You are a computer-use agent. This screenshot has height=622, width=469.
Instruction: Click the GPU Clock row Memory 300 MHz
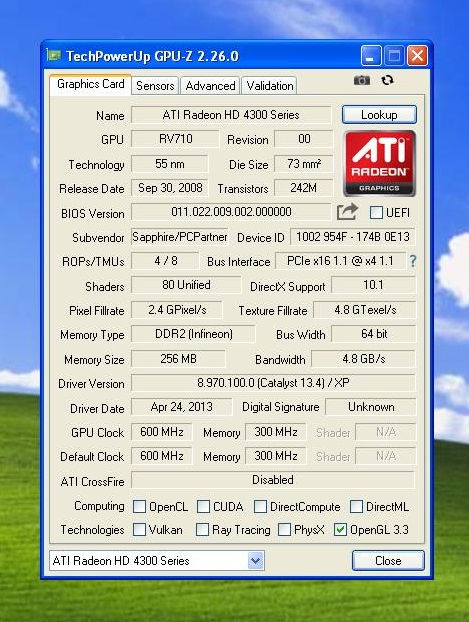click(276, 432)
